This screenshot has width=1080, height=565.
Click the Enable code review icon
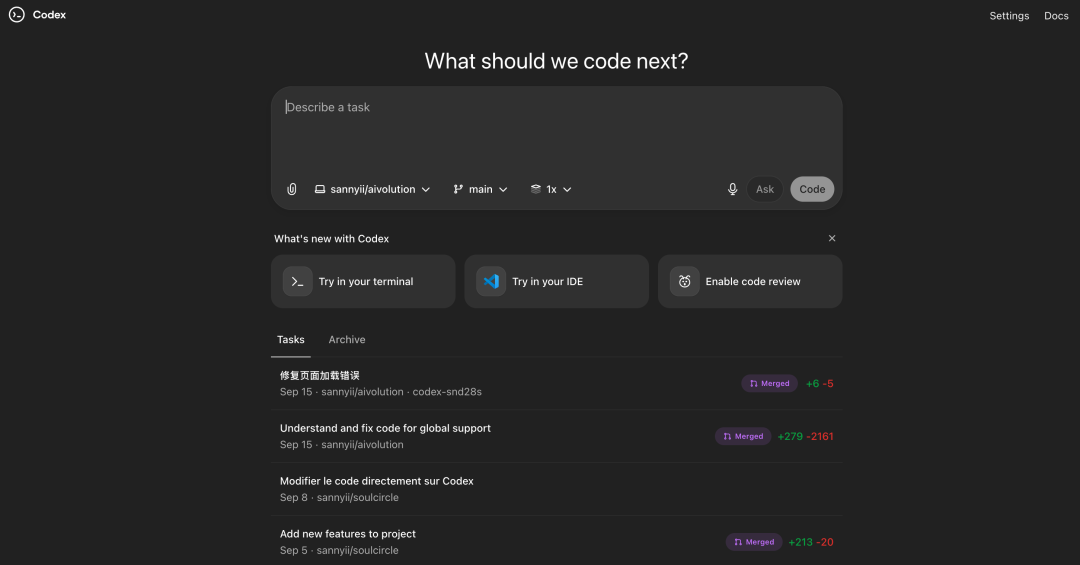684,282
